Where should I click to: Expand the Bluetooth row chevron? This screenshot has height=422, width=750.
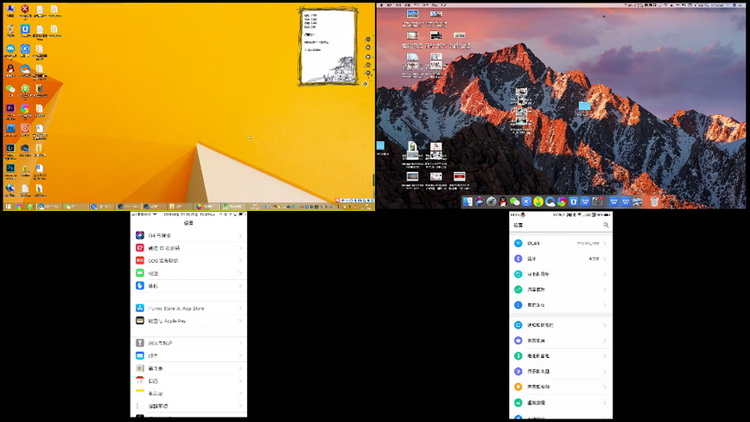pos(605,258)
